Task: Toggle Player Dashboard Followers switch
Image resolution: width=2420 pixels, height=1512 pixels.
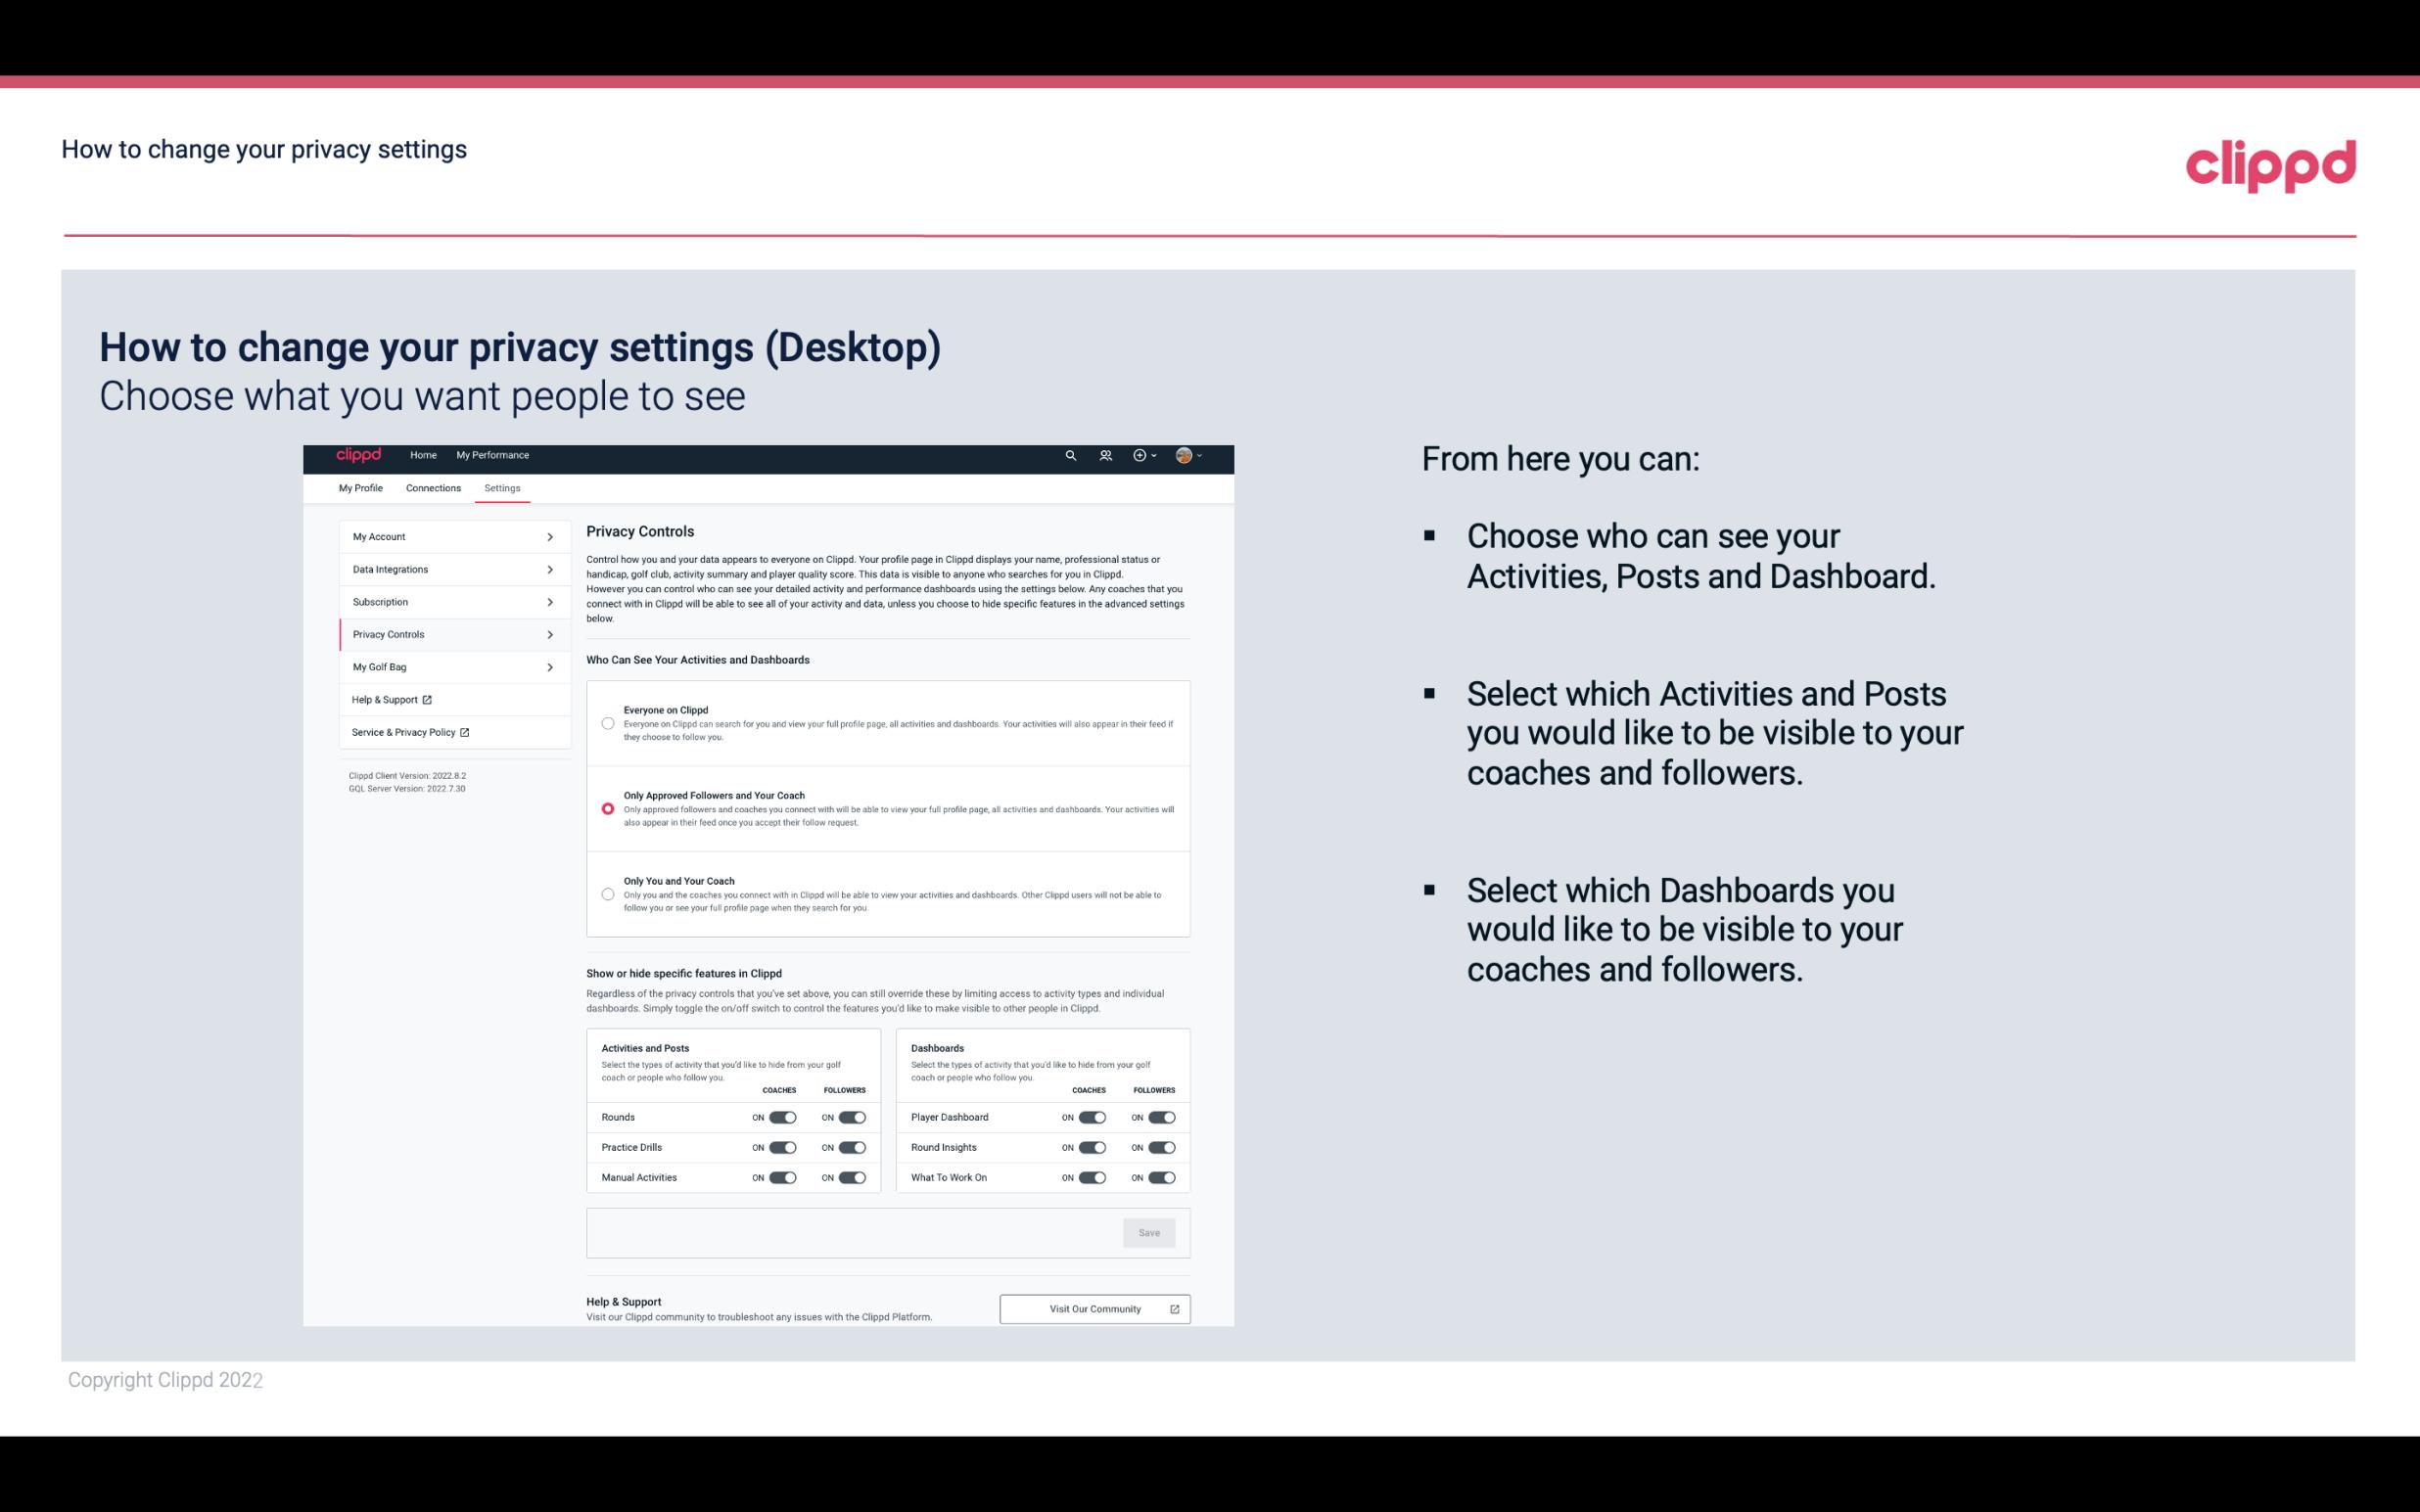Action: tap(1160, 1117)
